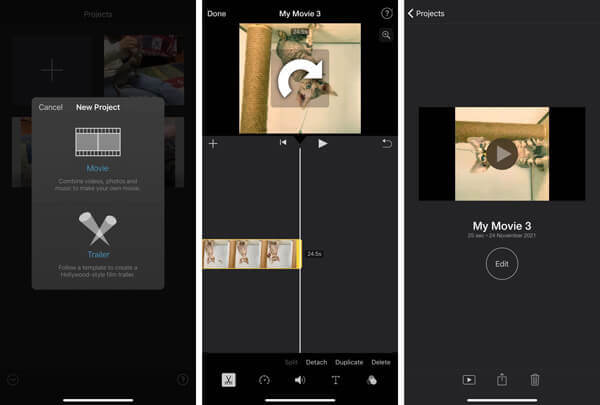Viewport: 600px width, 405px height.
Task: Open the speedometer Speed tool
Action: click(264, 380)
